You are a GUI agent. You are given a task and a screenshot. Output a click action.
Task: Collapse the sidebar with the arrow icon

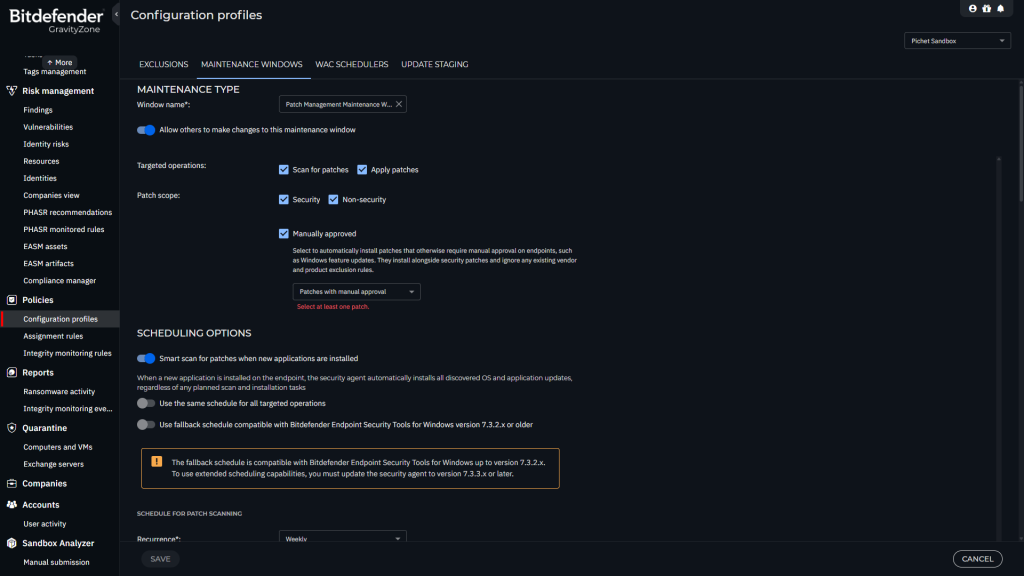coord(116,14)
